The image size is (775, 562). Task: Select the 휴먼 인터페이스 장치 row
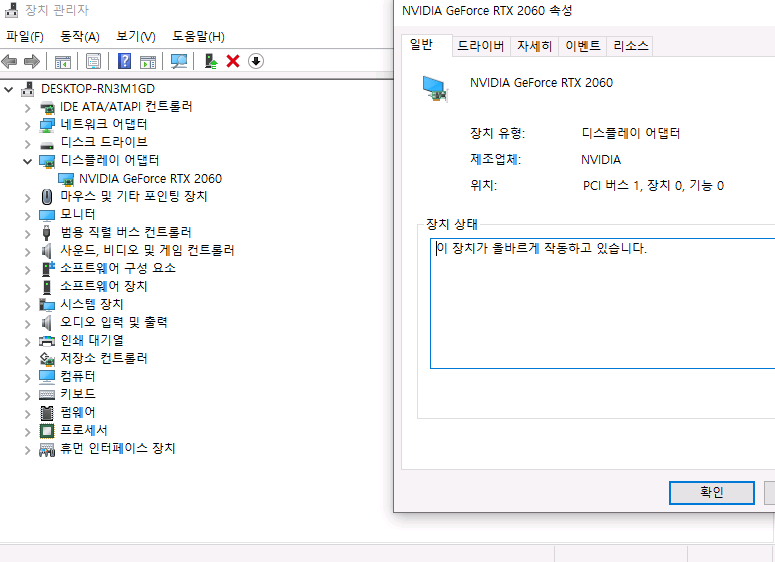click(118, 448)
